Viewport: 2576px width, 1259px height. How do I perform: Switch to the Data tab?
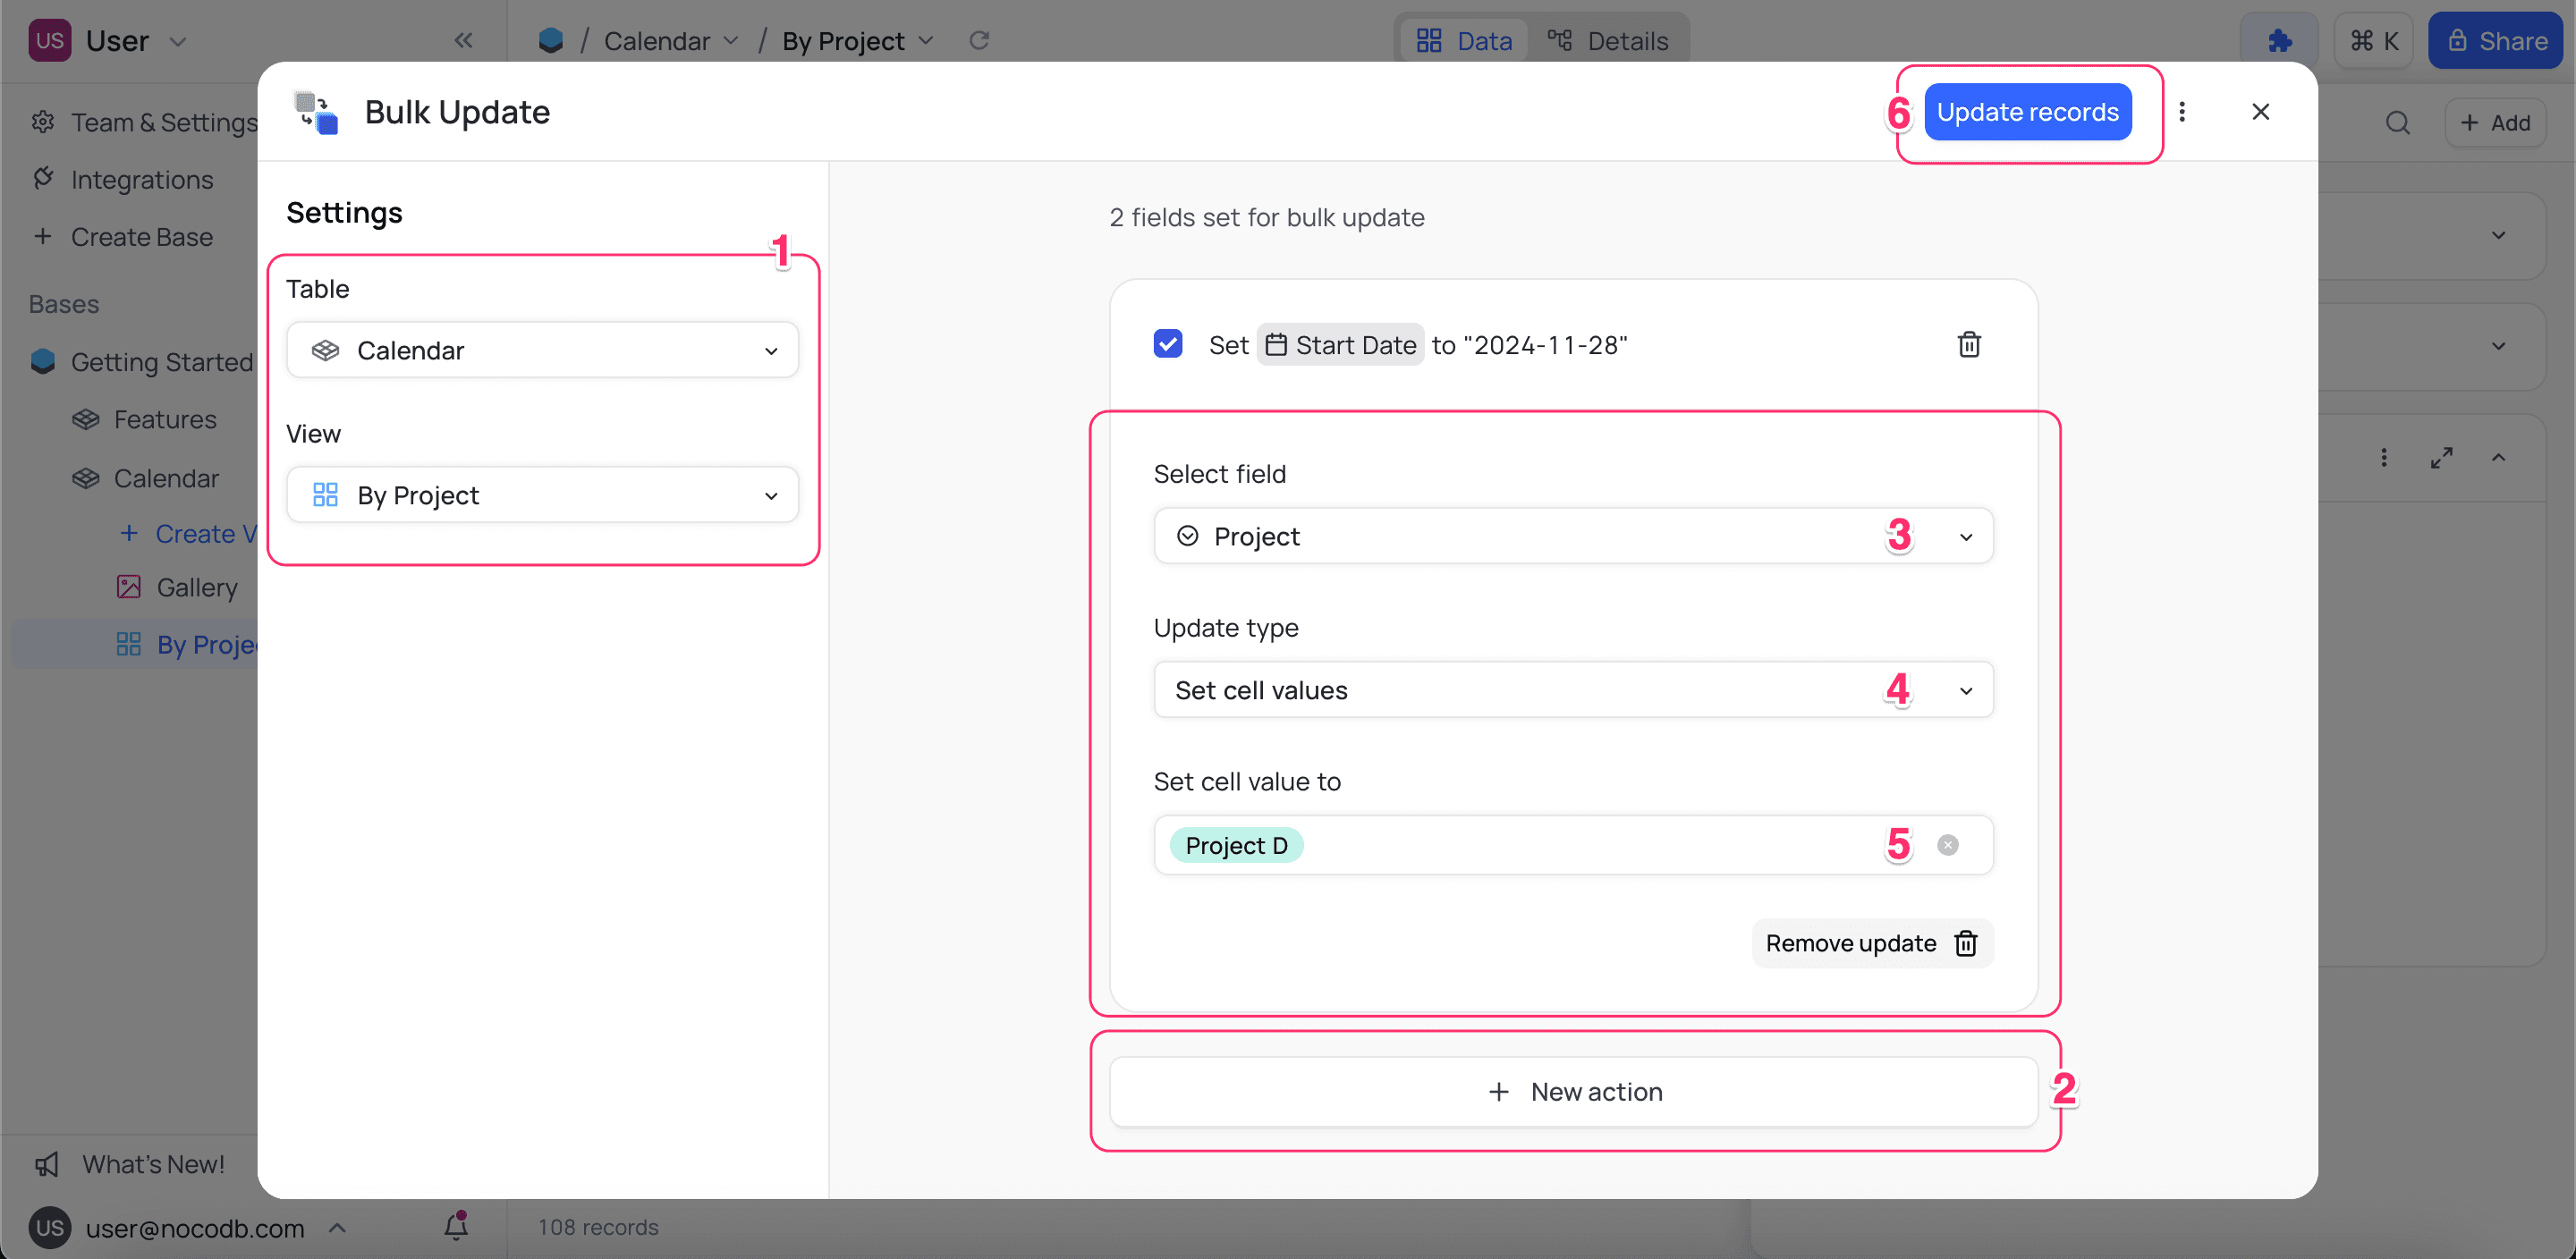click(1464, 41)
